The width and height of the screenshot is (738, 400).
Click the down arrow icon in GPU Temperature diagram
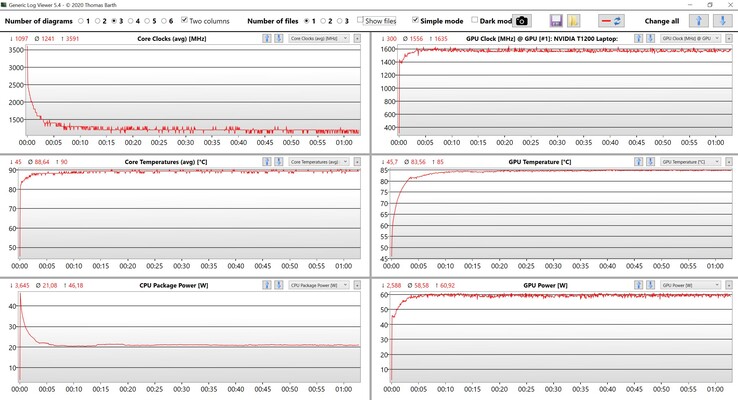pos(650,162)
